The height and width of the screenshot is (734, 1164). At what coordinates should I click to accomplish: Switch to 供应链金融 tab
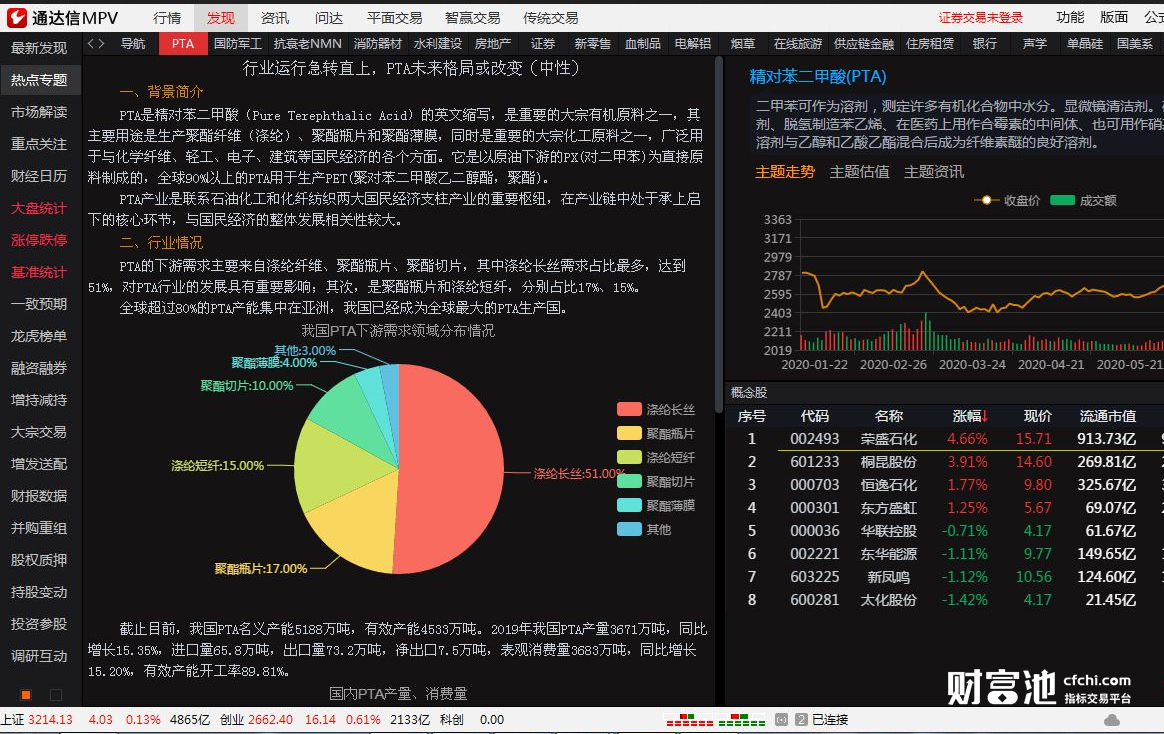(863, 44)
